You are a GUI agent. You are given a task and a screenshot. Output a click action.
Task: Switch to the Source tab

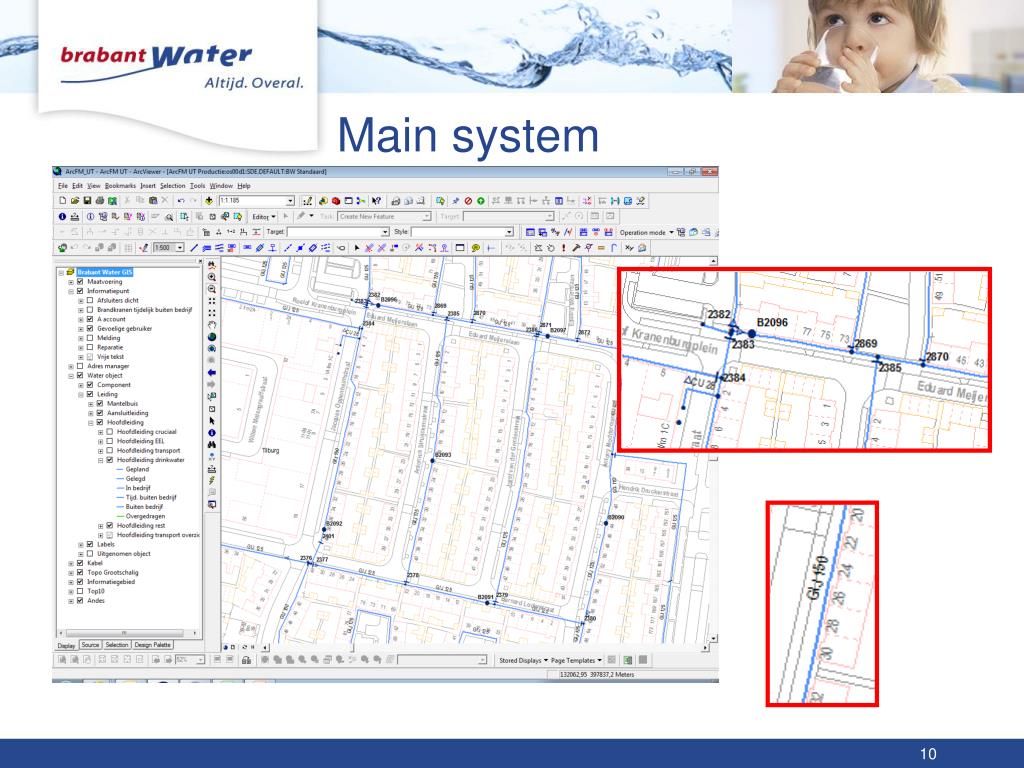90,645
